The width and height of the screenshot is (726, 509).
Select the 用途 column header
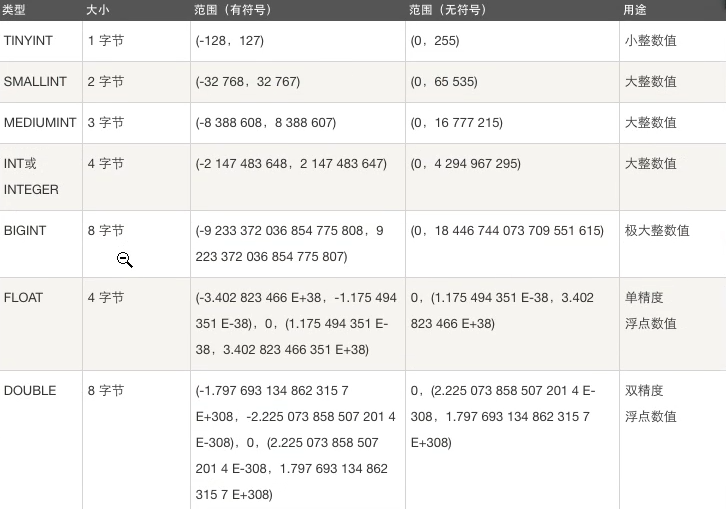click(x=635, y=10)
